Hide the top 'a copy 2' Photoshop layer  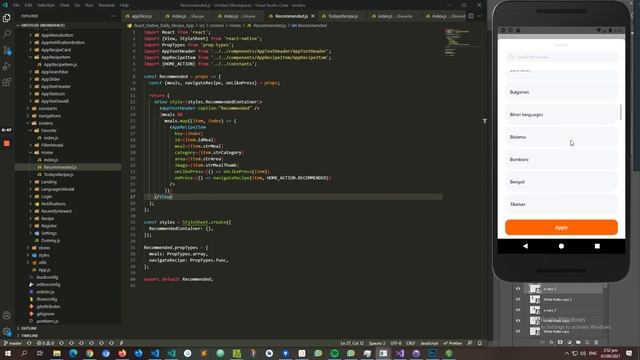(x=518, y=289)
